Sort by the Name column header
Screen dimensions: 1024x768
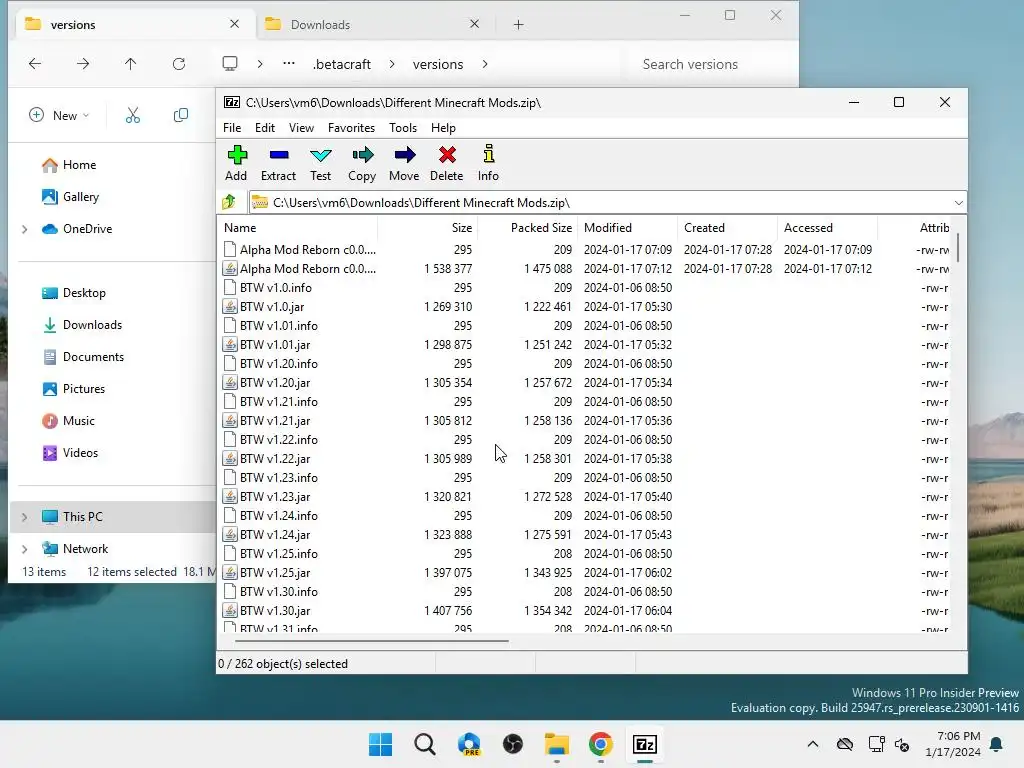(x=298, y=228)
